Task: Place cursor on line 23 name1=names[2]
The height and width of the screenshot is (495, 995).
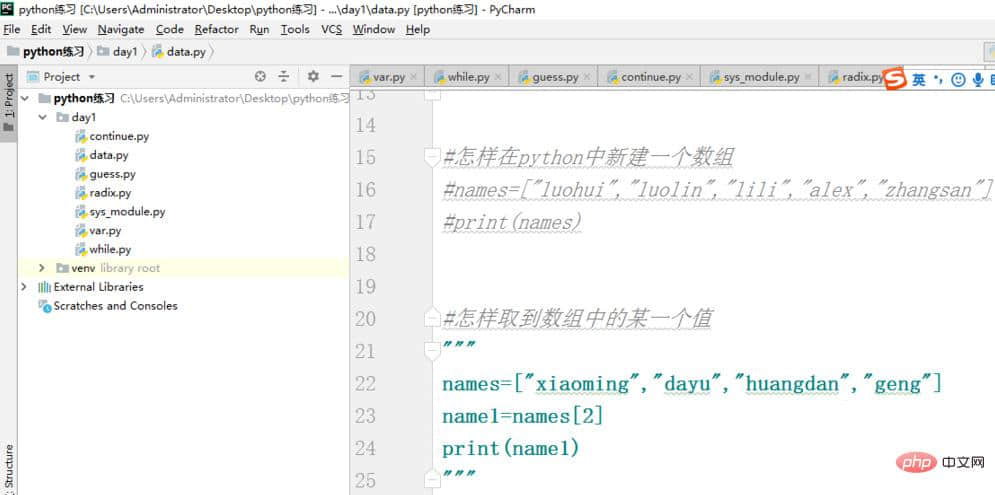Action: [x=522, y=416]
